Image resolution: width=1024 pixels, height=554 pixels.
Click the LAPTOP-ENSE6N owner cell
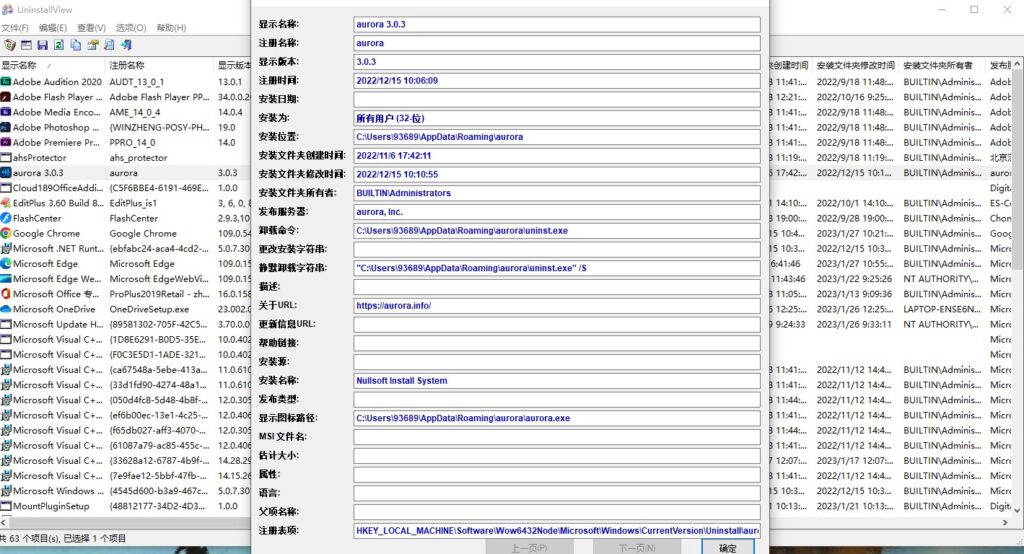942,309
